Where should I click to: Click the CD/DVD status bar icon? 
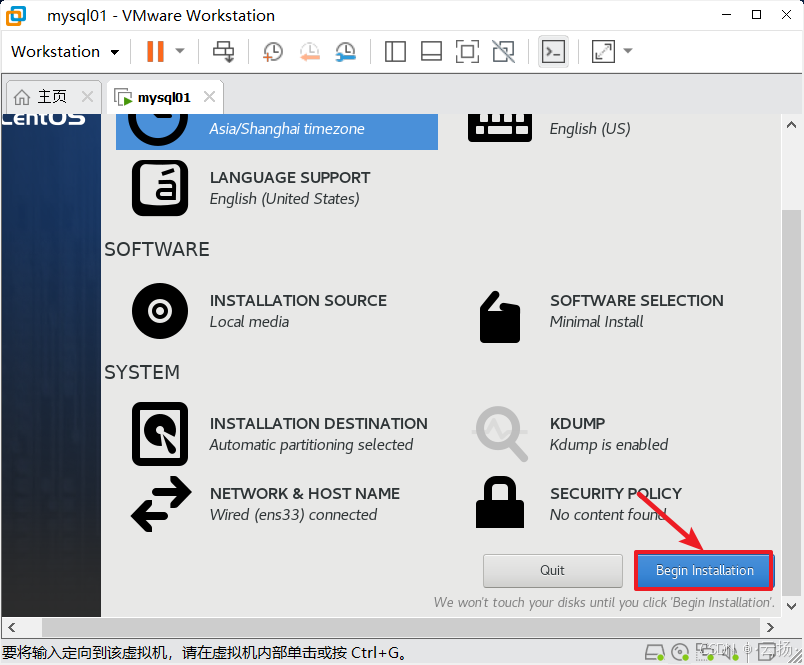(x=680, y=652)
